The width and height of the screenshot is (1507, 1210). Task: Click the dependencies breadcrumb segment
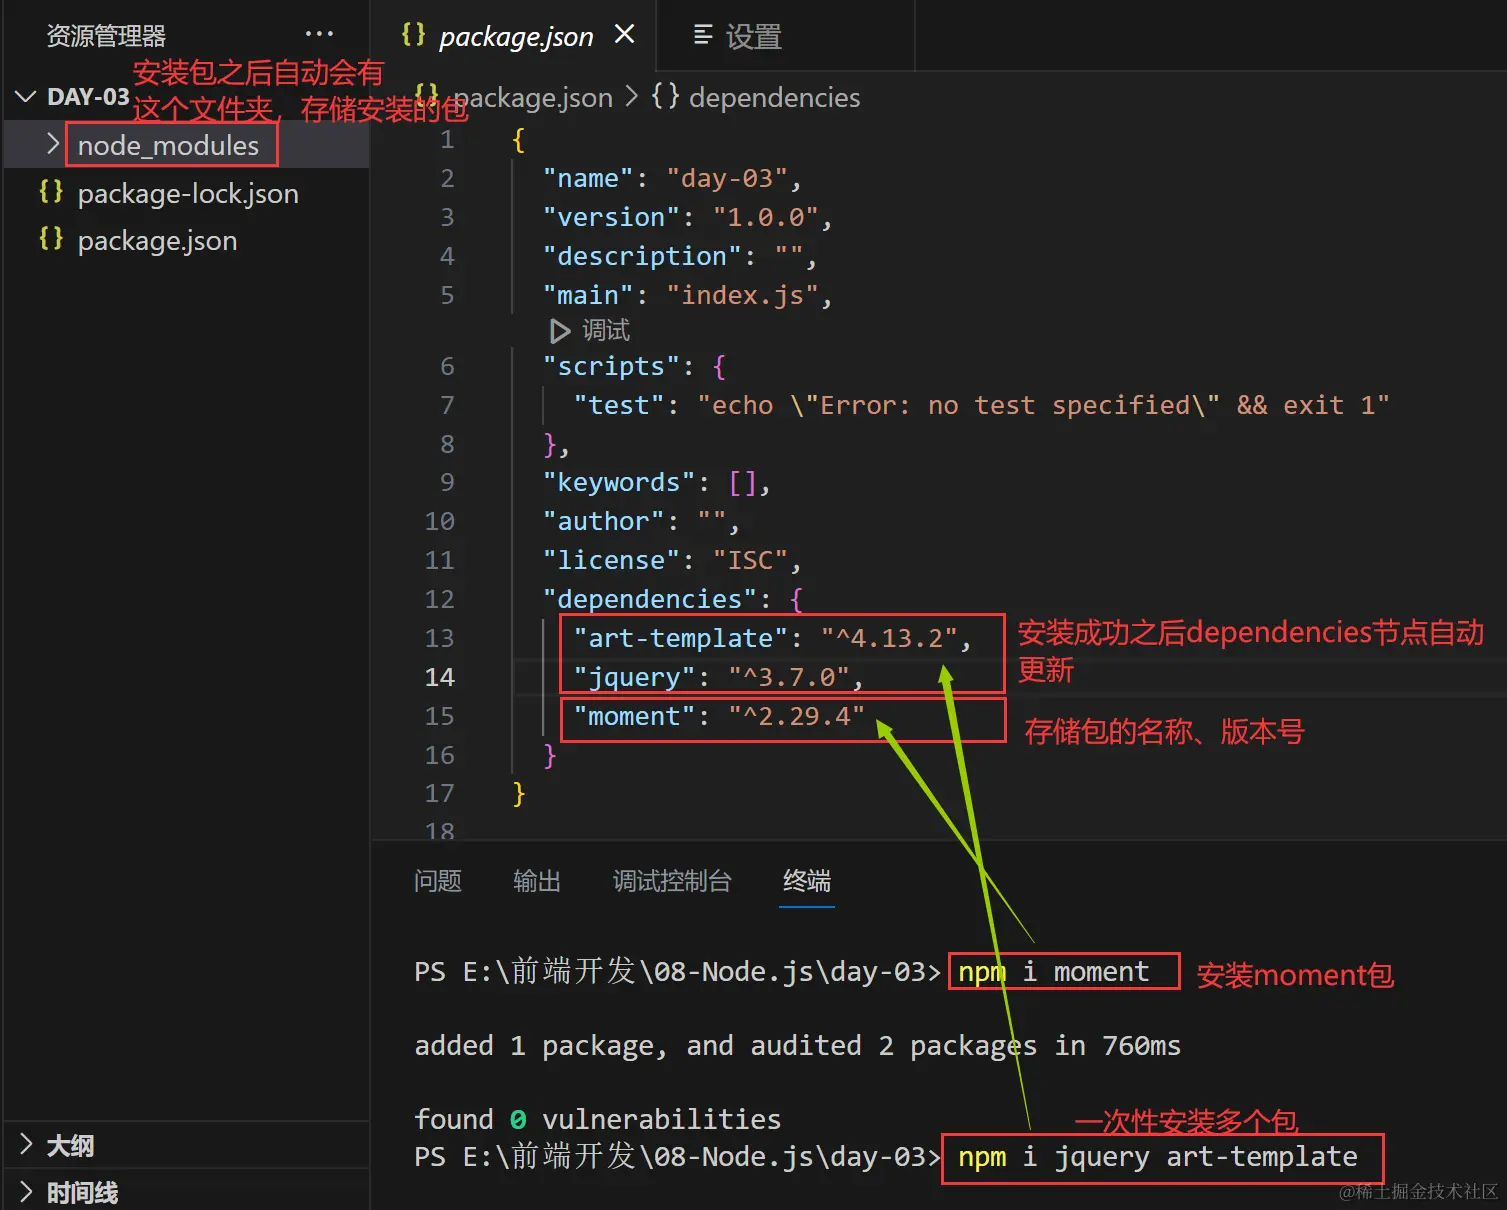coord(774,97)
